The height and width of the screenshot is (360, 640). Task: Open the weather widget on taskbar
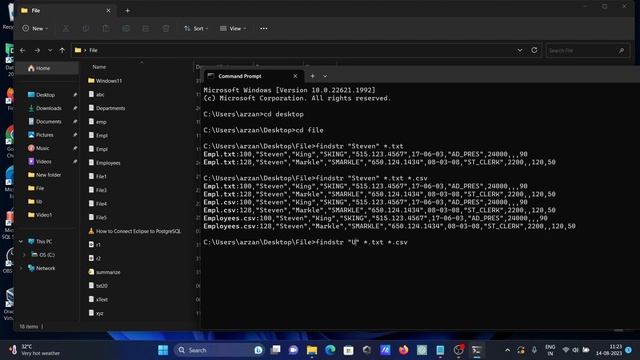coord(34,350)
